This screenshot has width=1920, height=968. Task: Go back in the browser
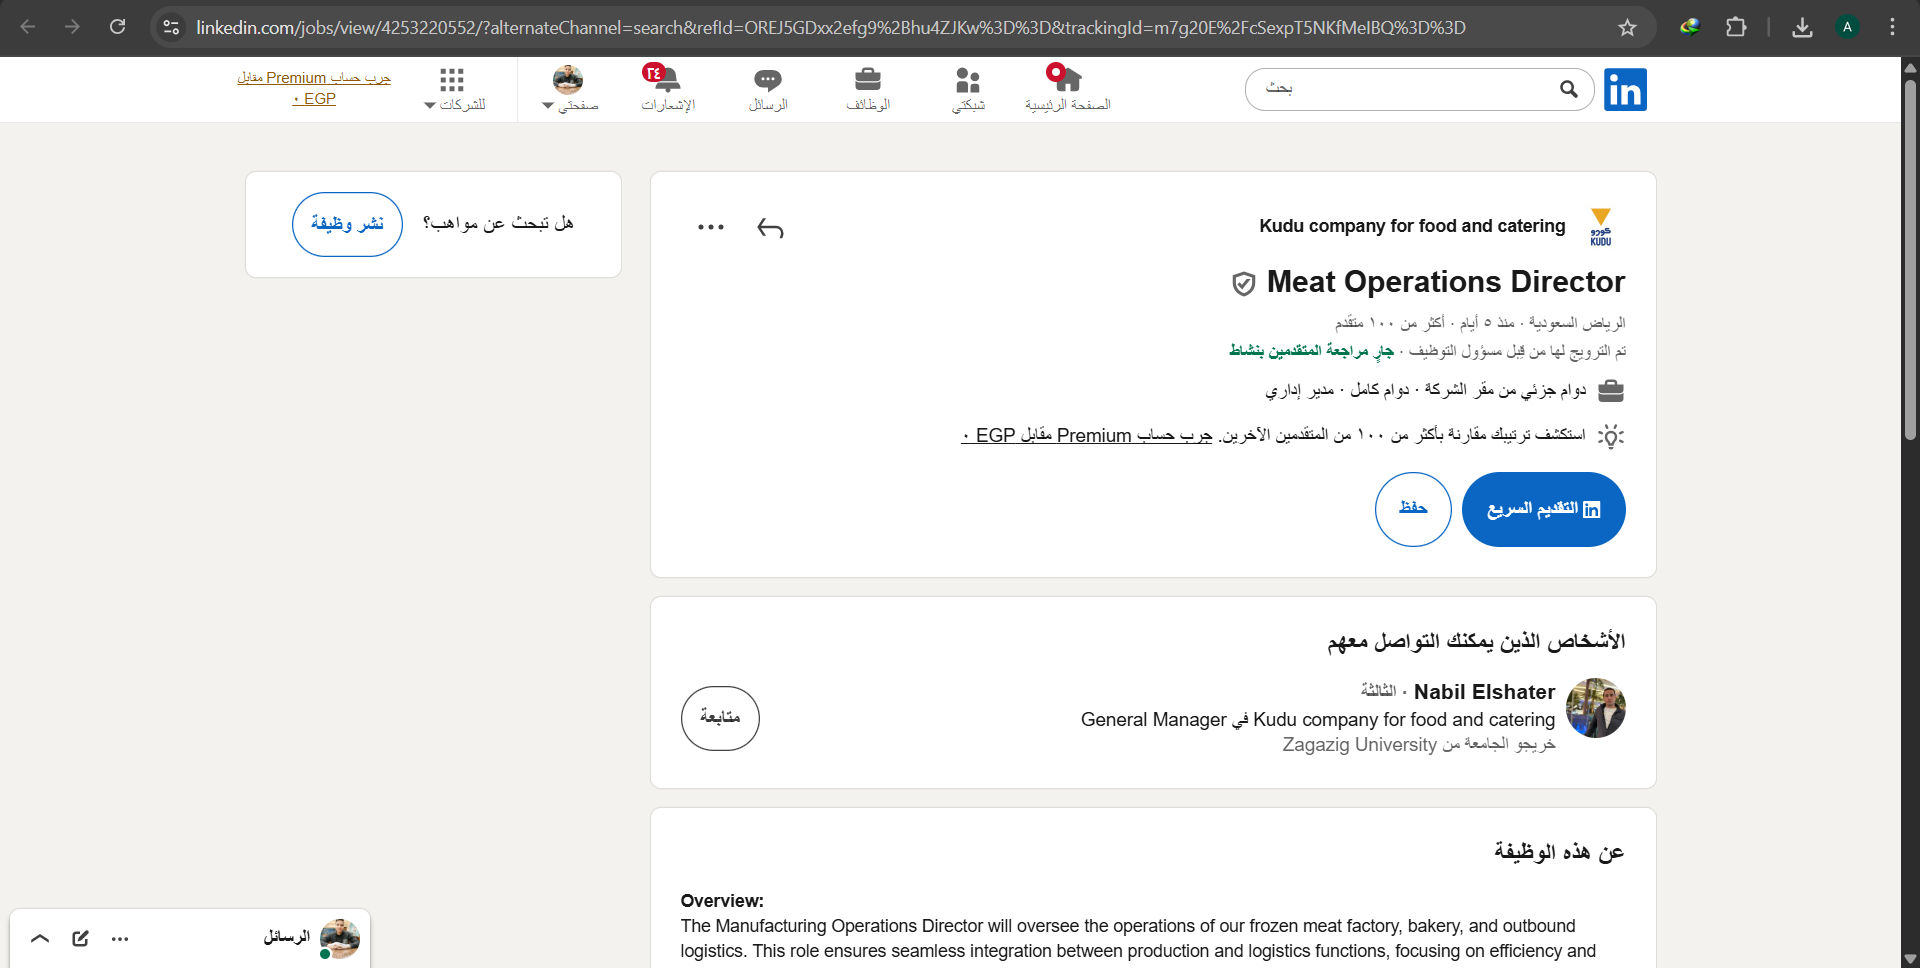28,27
